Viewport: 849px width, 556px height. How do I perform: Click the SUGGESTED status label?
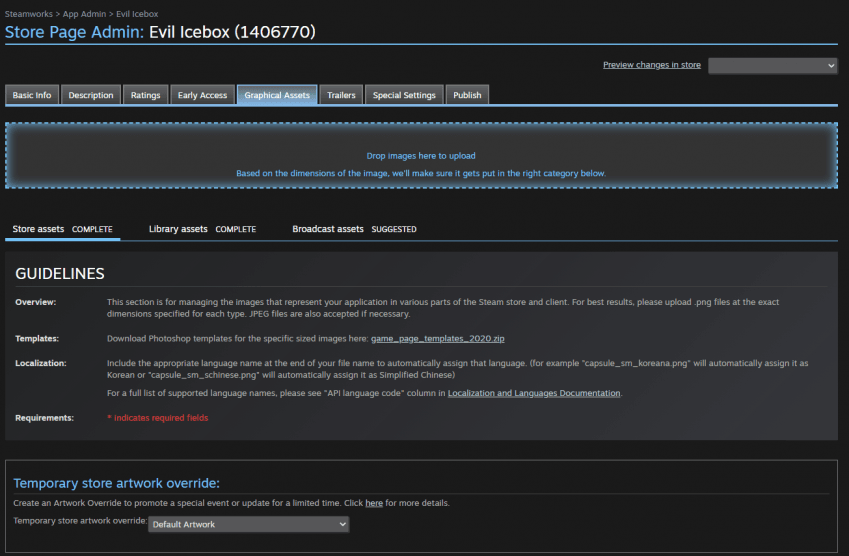point(394,230)
